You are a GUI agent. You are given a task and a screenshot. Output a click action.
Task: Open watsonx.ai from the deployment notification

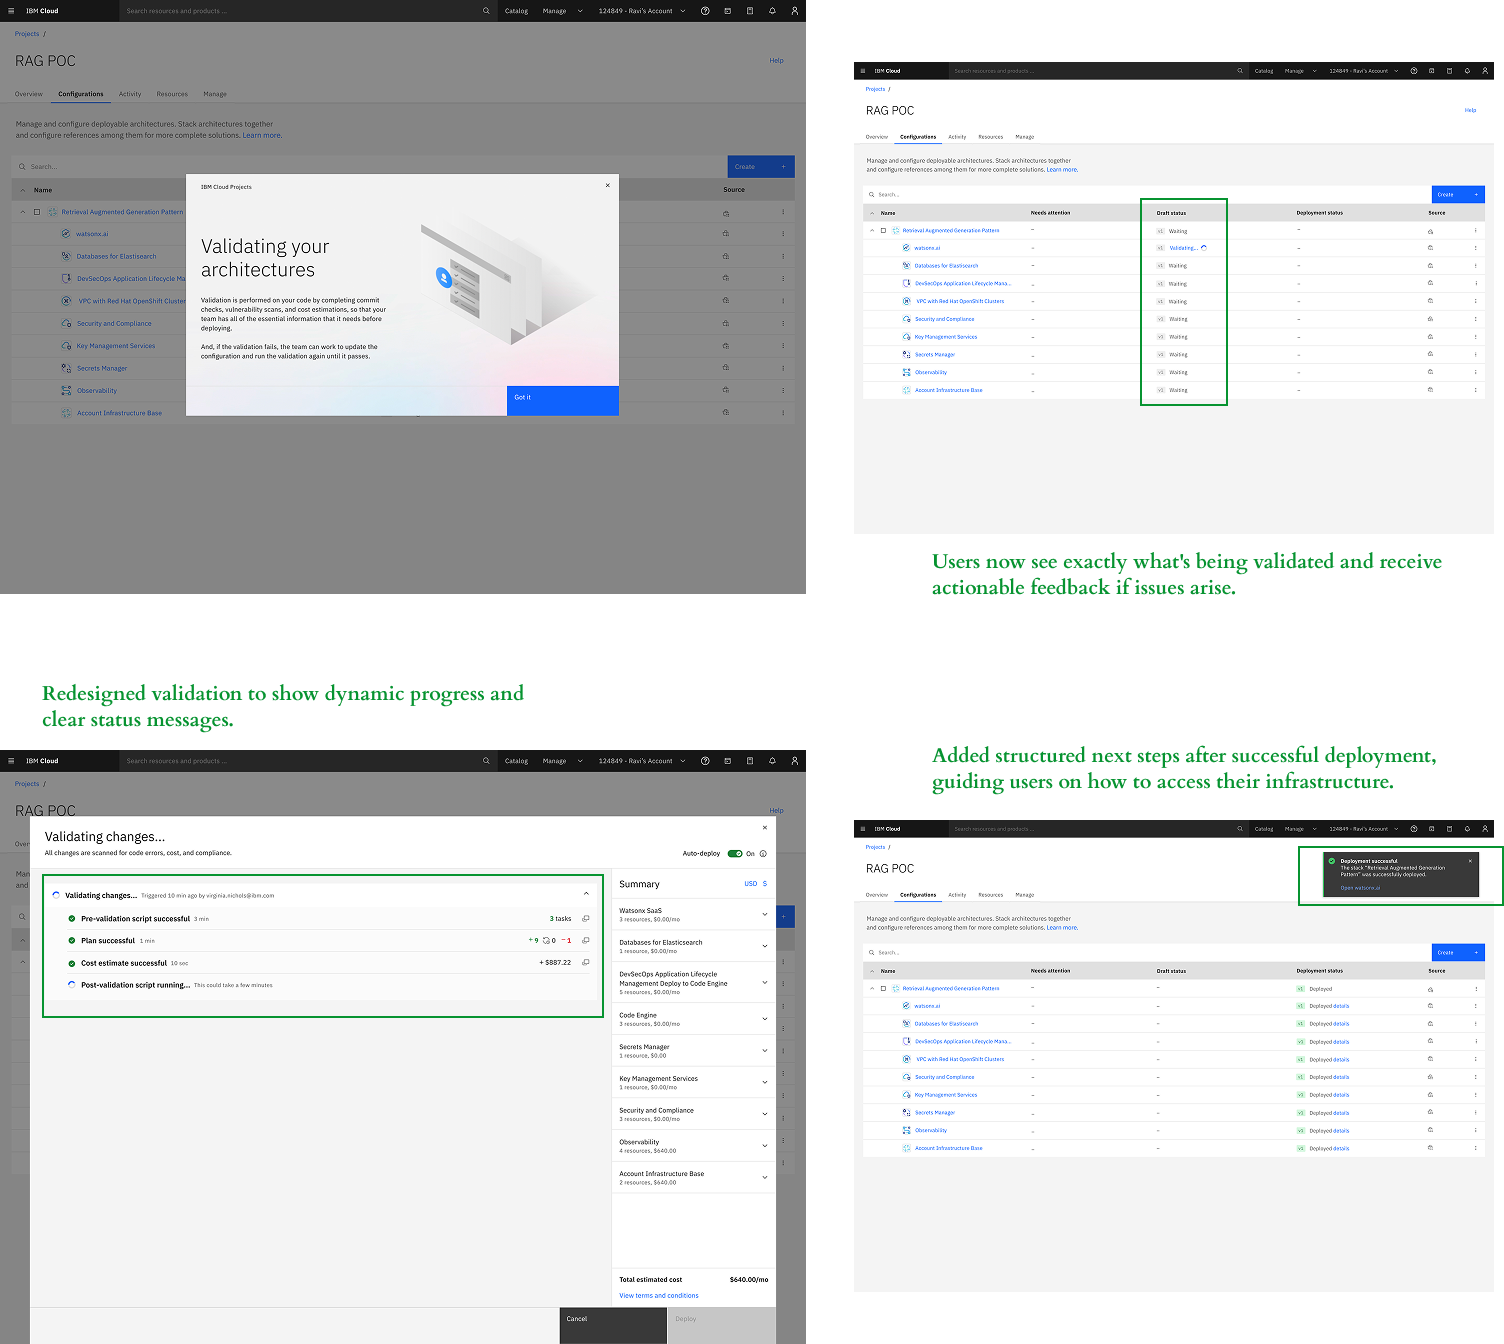[1360, 887]
